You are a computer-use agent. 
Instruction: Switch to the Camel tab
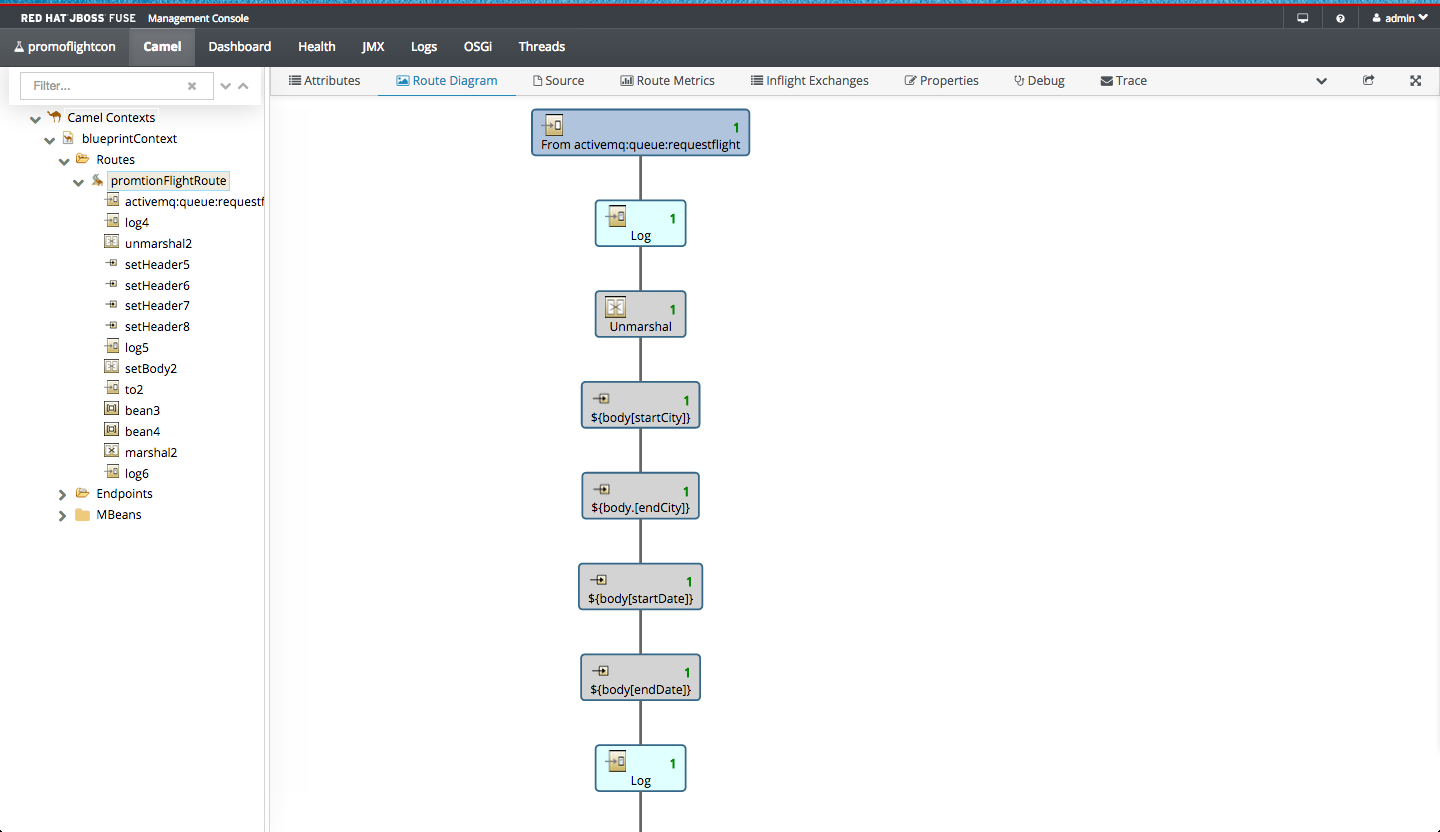coord(162,47)
